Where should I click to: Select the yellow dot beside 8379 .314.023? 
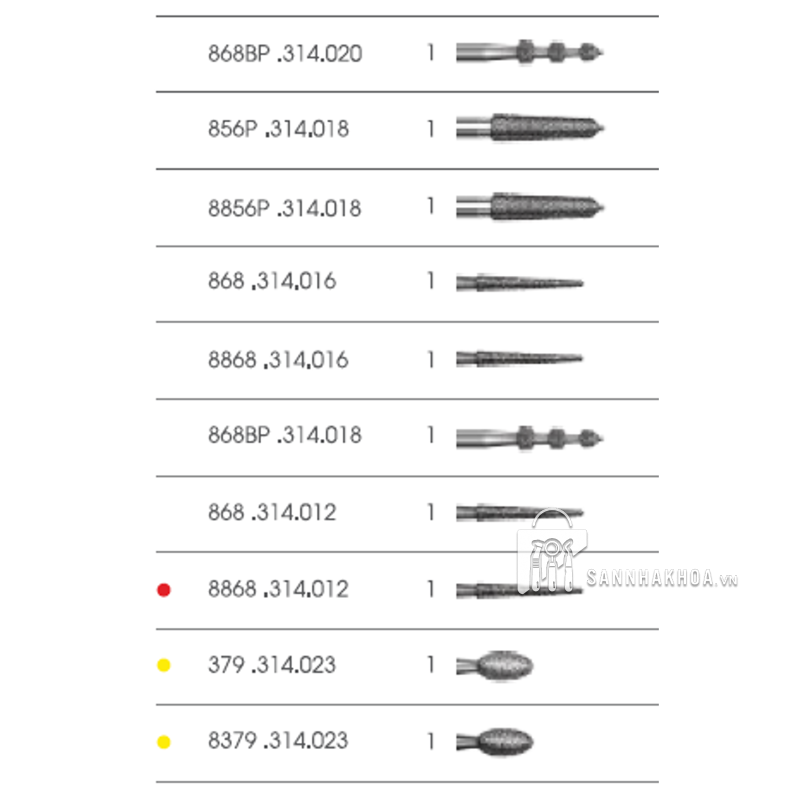point(165,742)
